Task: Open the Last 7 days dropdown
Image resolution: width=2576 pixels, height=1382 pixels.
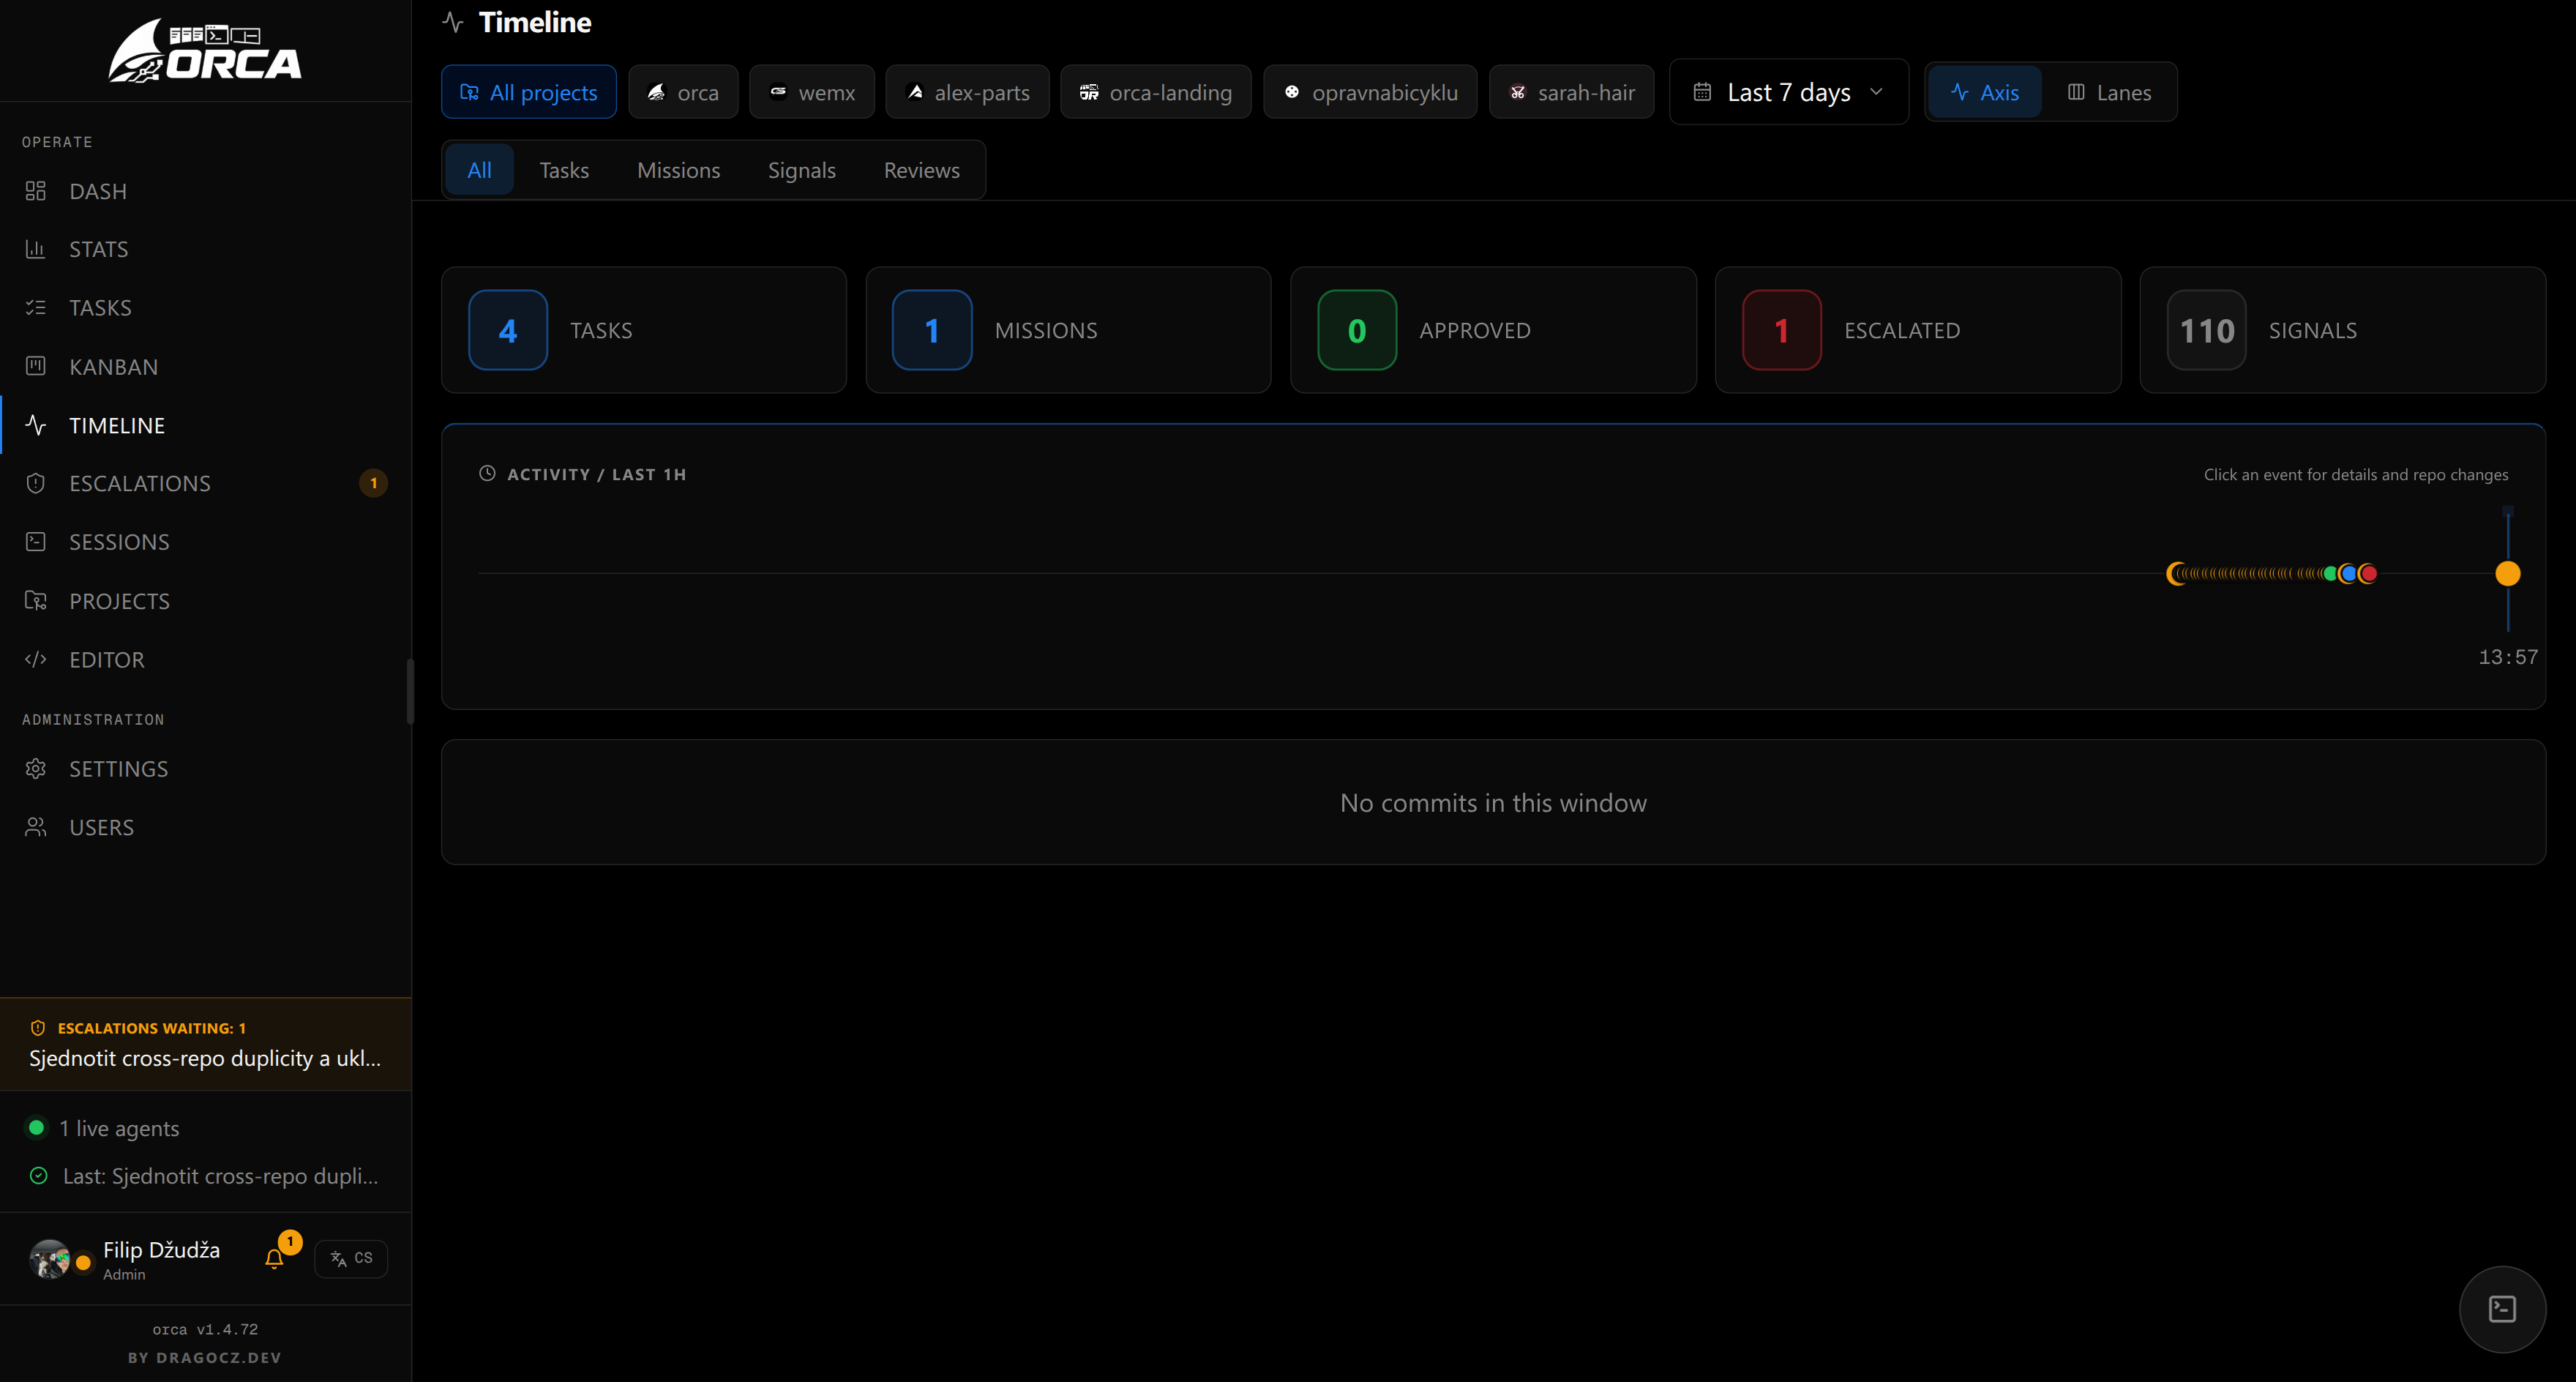Action: click(1789, 92)
